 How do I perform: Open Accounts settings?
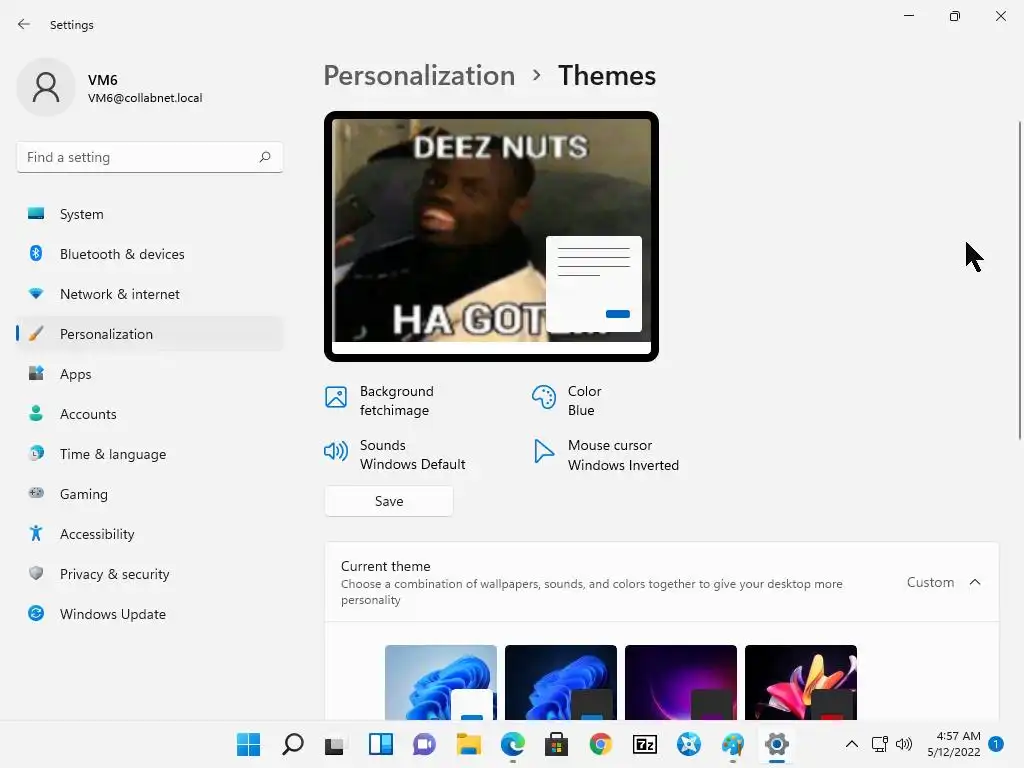150,414
